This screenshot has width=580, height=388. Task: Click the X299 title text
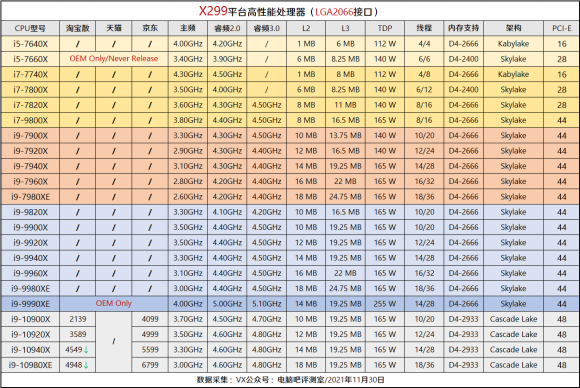click(x=213, y=11)
